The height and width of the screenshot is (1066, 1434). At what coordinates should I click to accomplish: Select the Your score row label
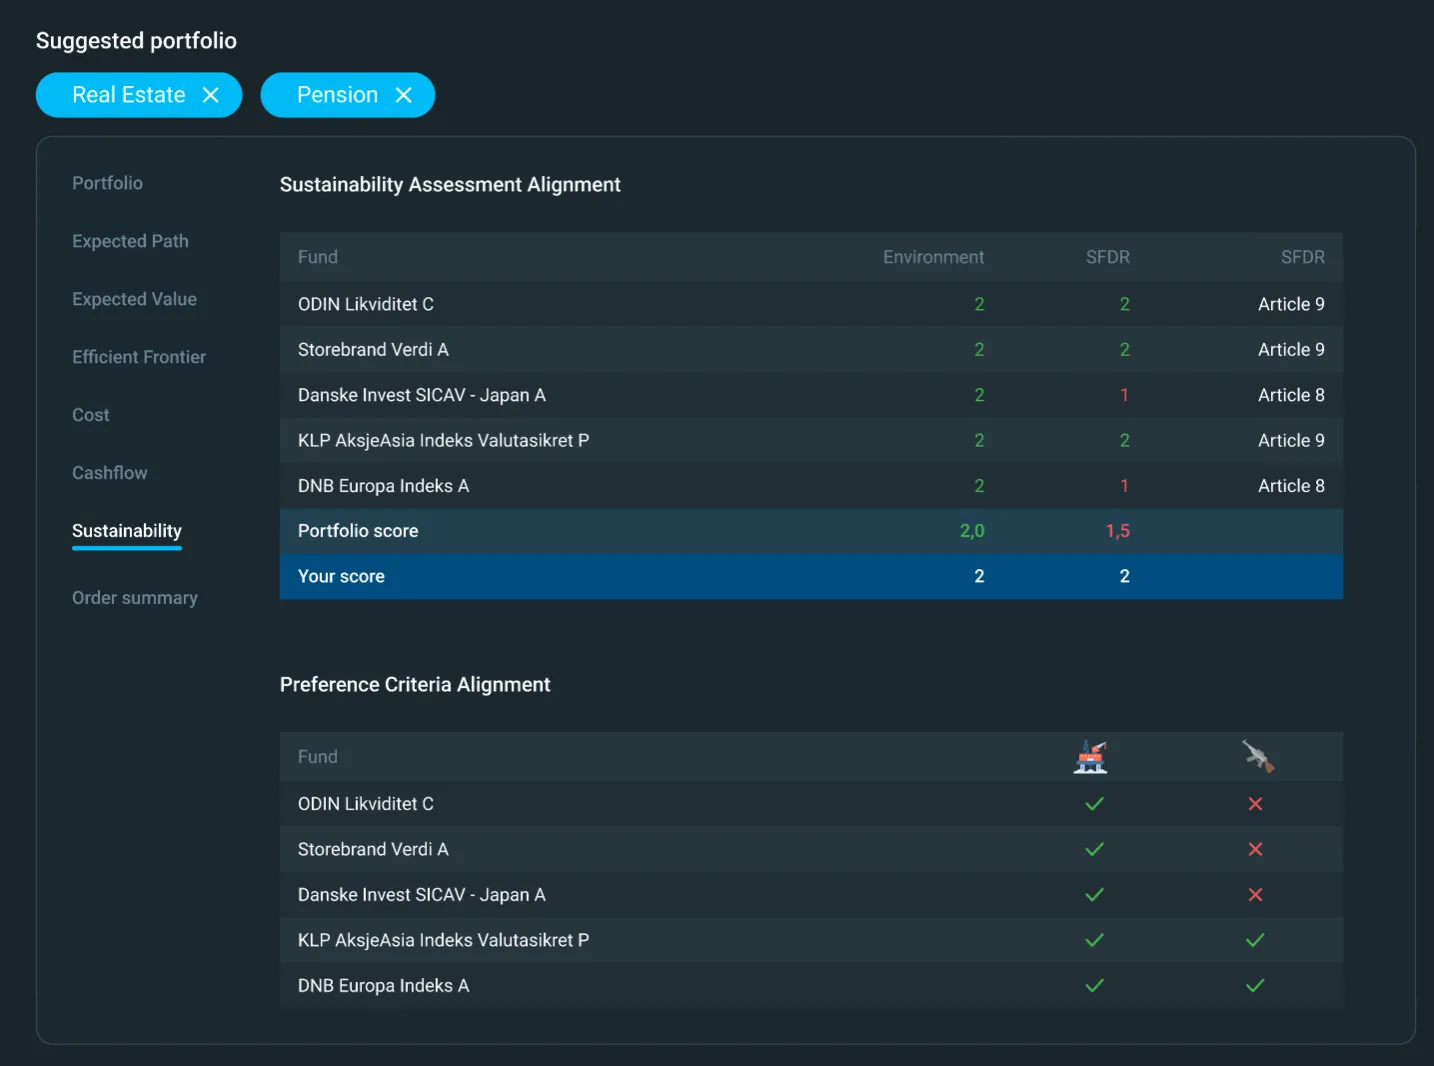(341, 576)
